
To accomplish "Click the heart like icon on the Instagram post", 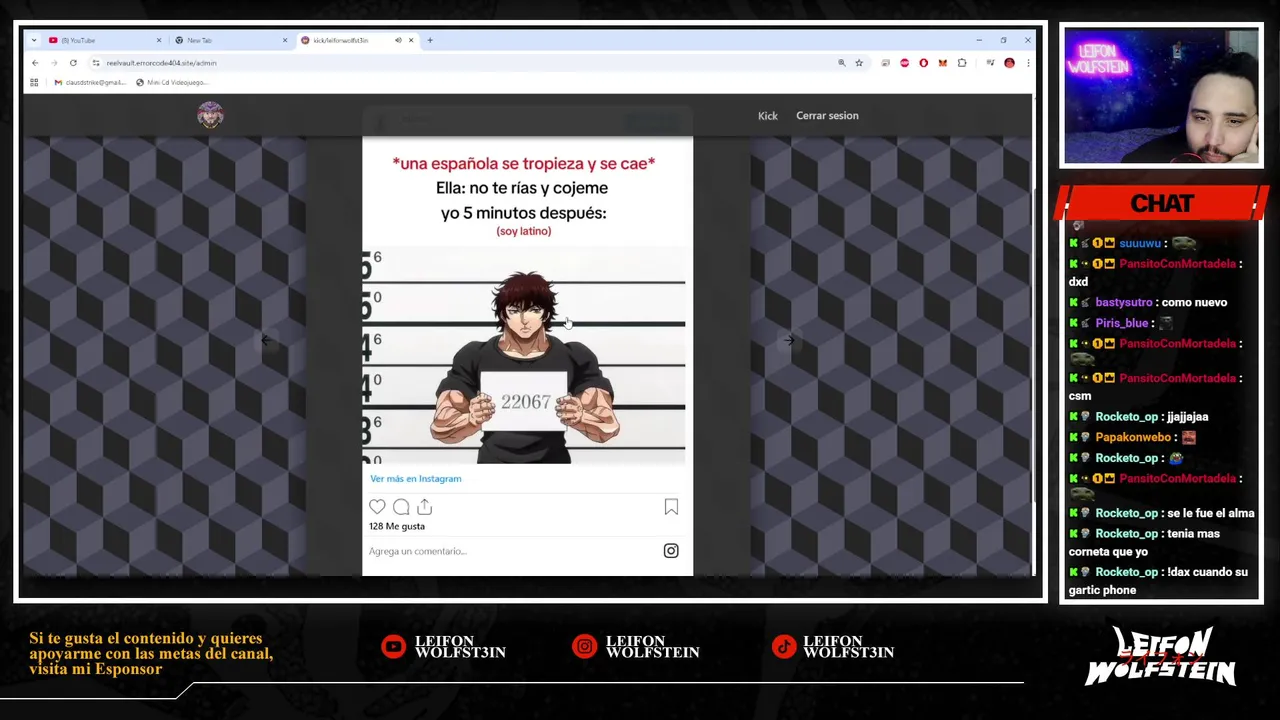I will point(377,507).
